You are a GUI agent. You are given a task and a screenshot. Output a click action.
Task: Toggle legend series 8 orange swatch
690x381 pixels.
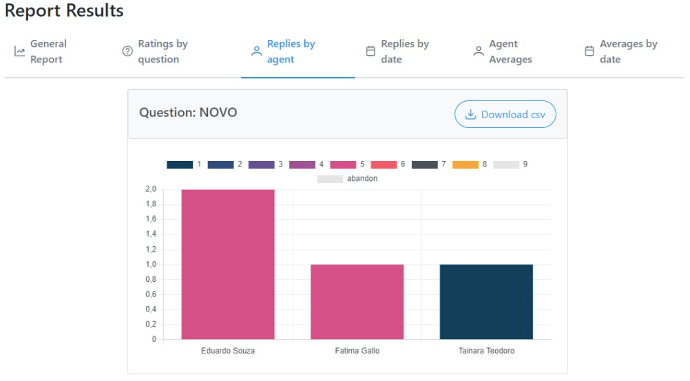(465, 165)
